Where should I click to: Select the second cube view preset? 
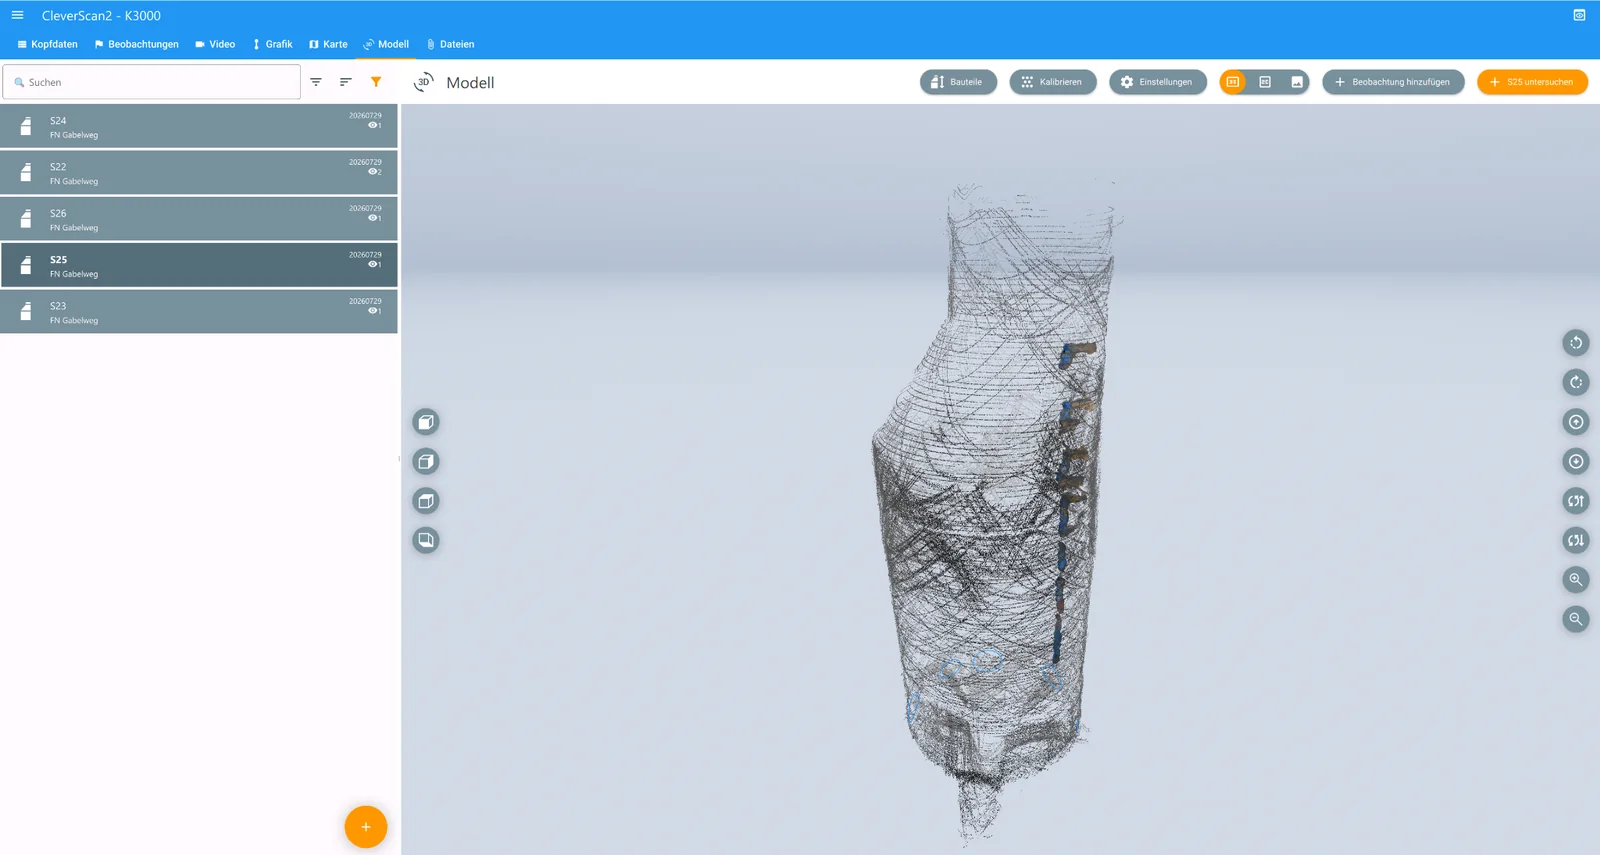426,461
